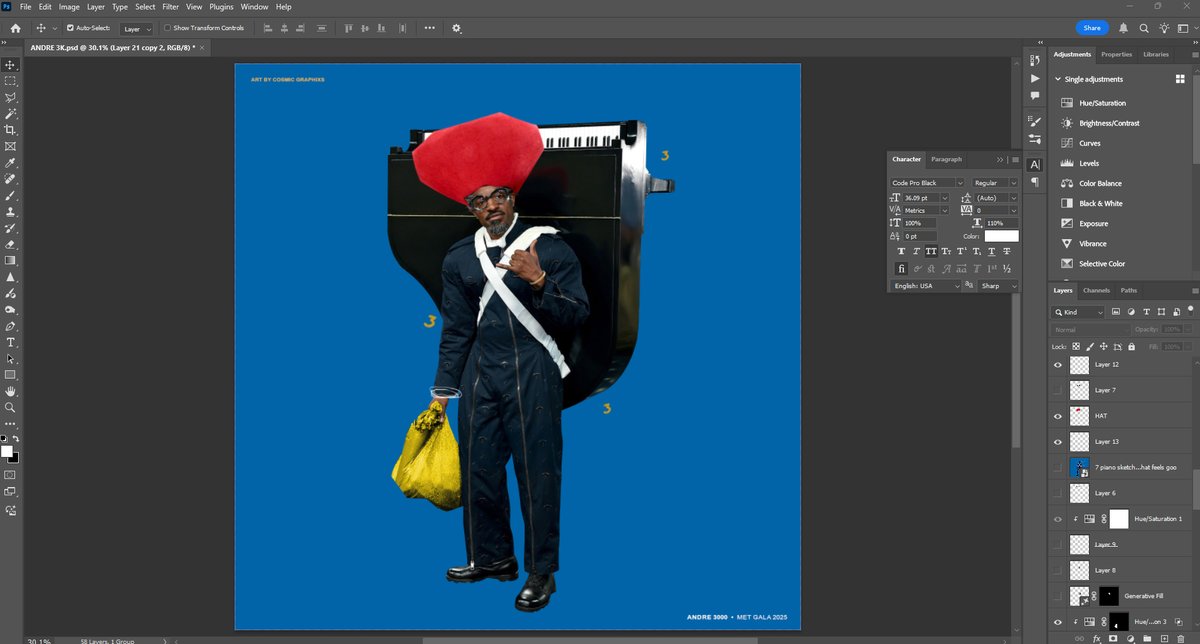Open the layer blending mode dropdown

coord(1090,328)
